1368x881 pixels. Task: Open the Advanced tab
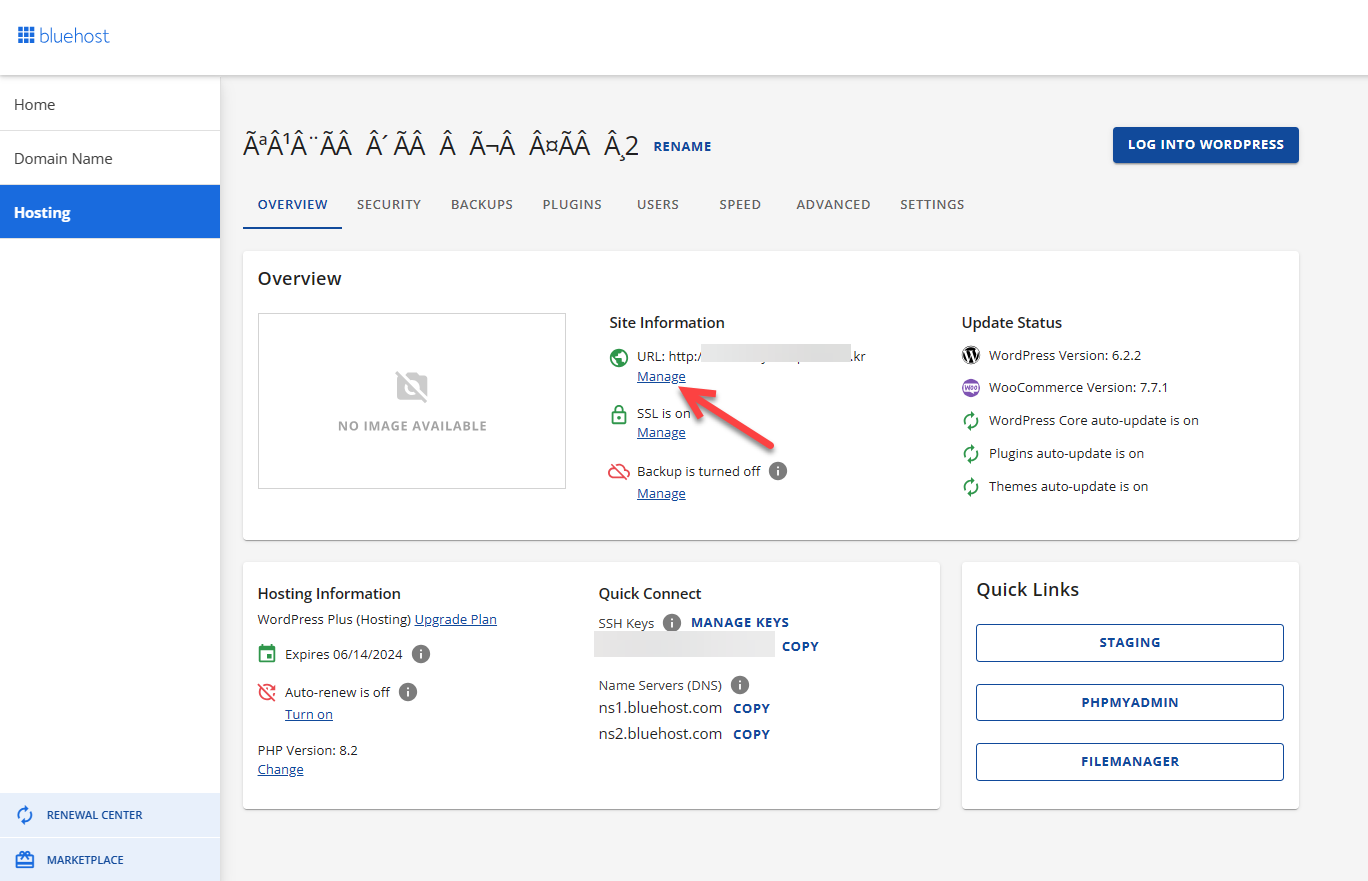(833, 204)
